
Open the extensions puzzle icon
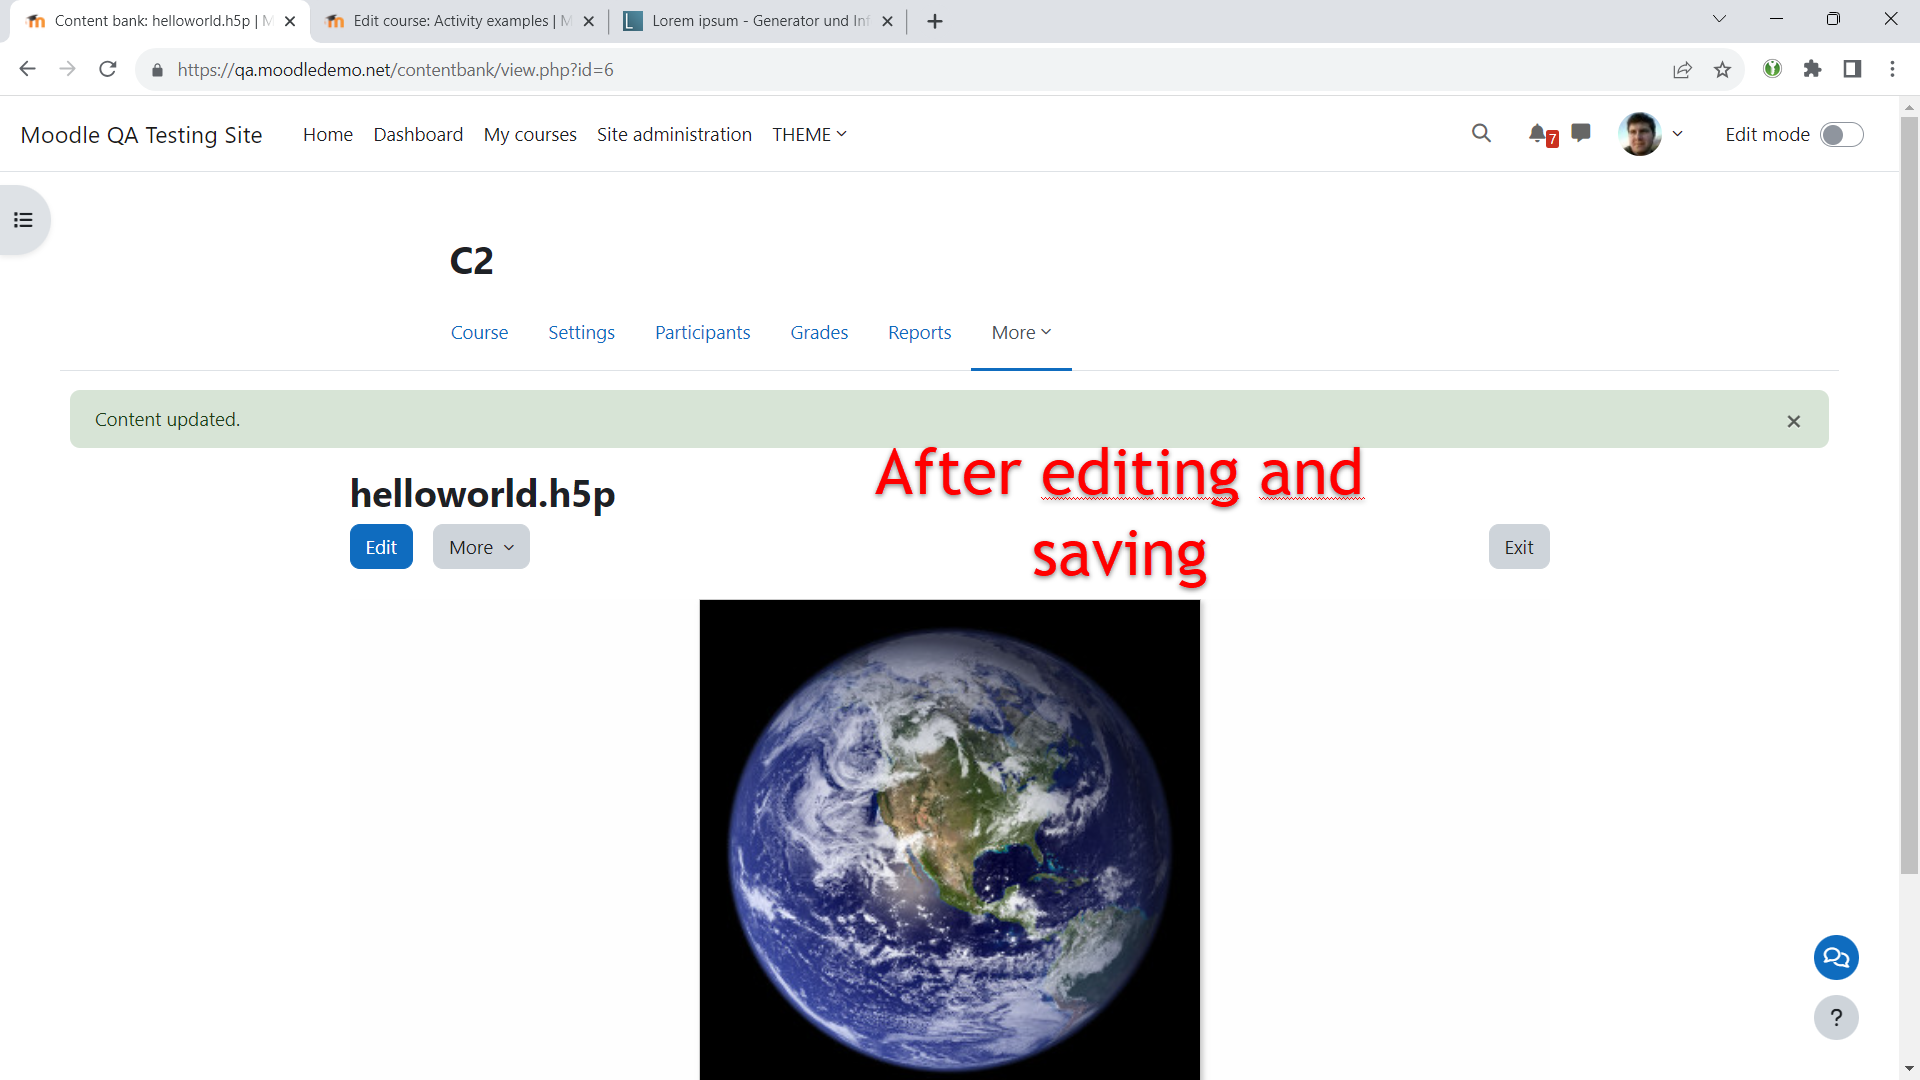[x=1812, y=69]
